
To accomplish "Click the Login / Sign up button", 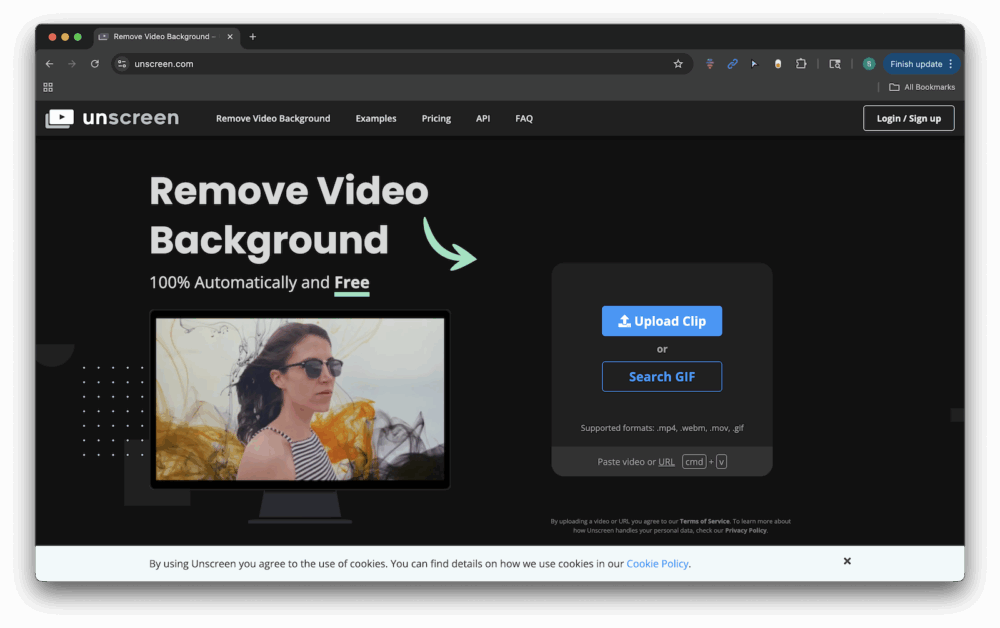I will pos(908,118).
